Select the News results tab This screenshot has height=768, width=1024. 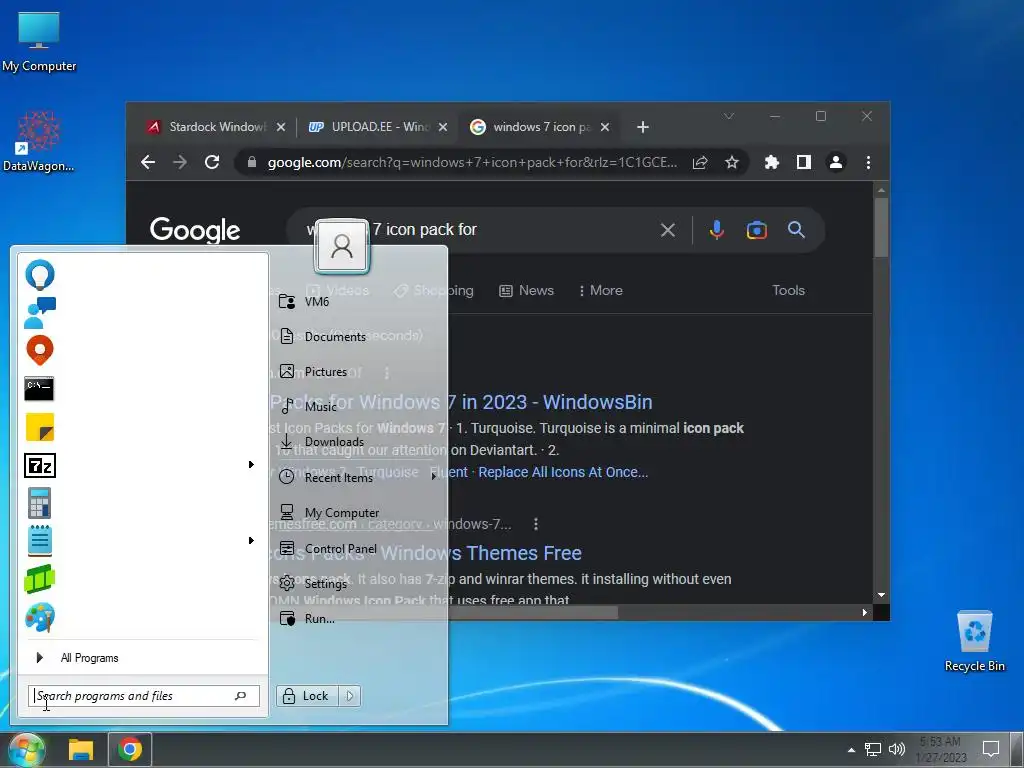coord(526,291)
